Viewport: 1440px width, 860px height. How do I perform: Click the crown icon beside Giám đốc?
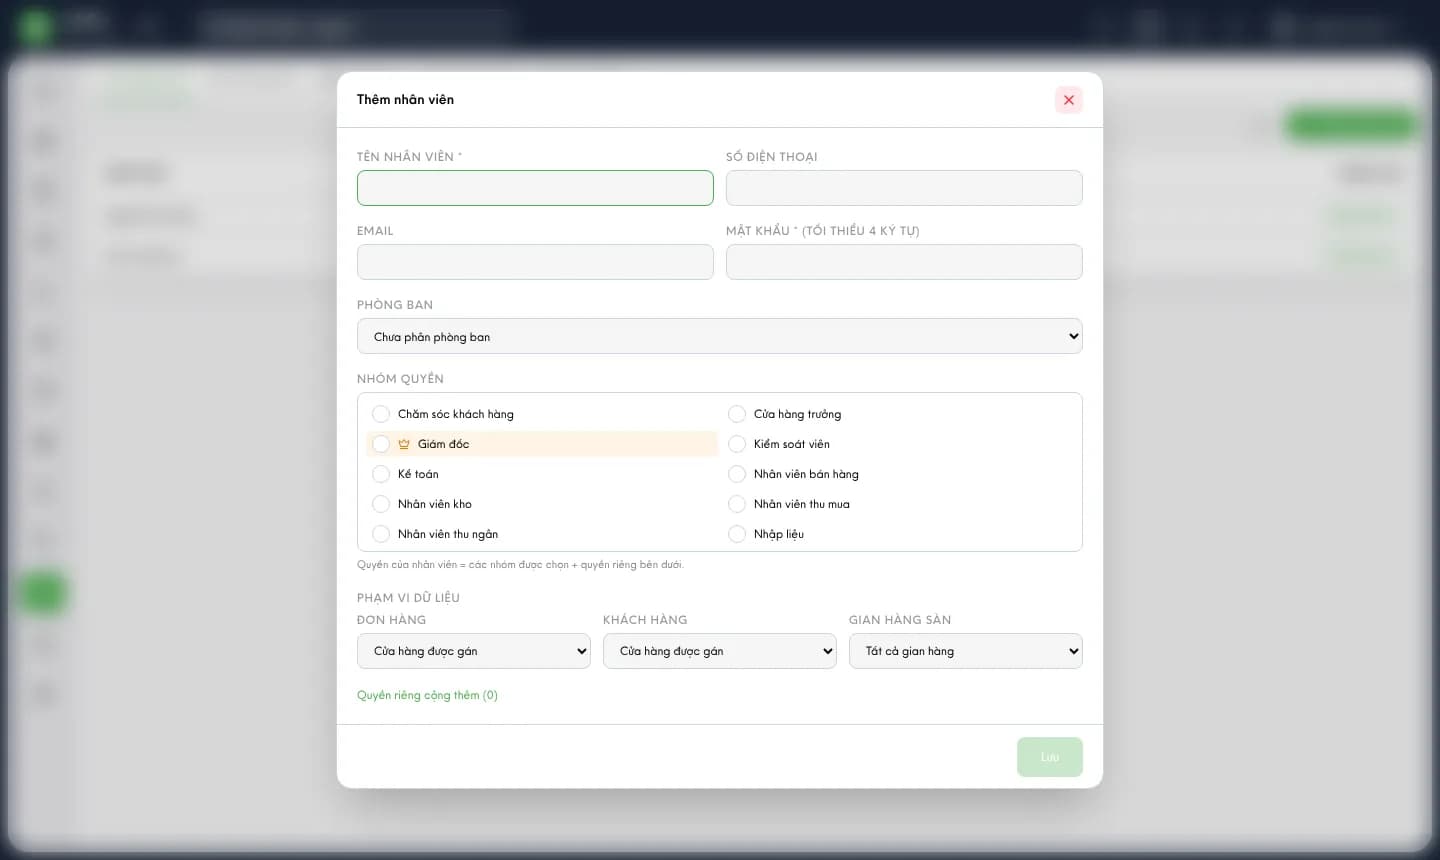404,444
